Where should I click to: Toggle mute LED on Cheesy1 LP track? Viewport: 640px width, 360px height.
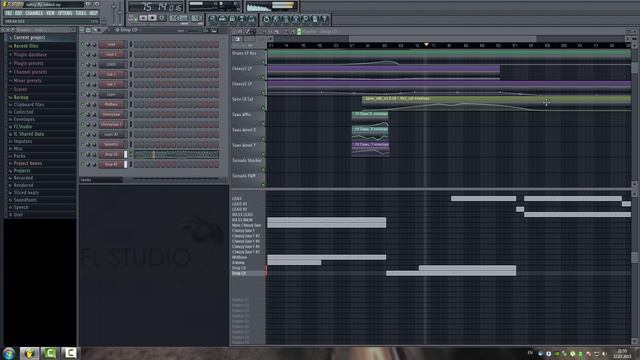263,78
